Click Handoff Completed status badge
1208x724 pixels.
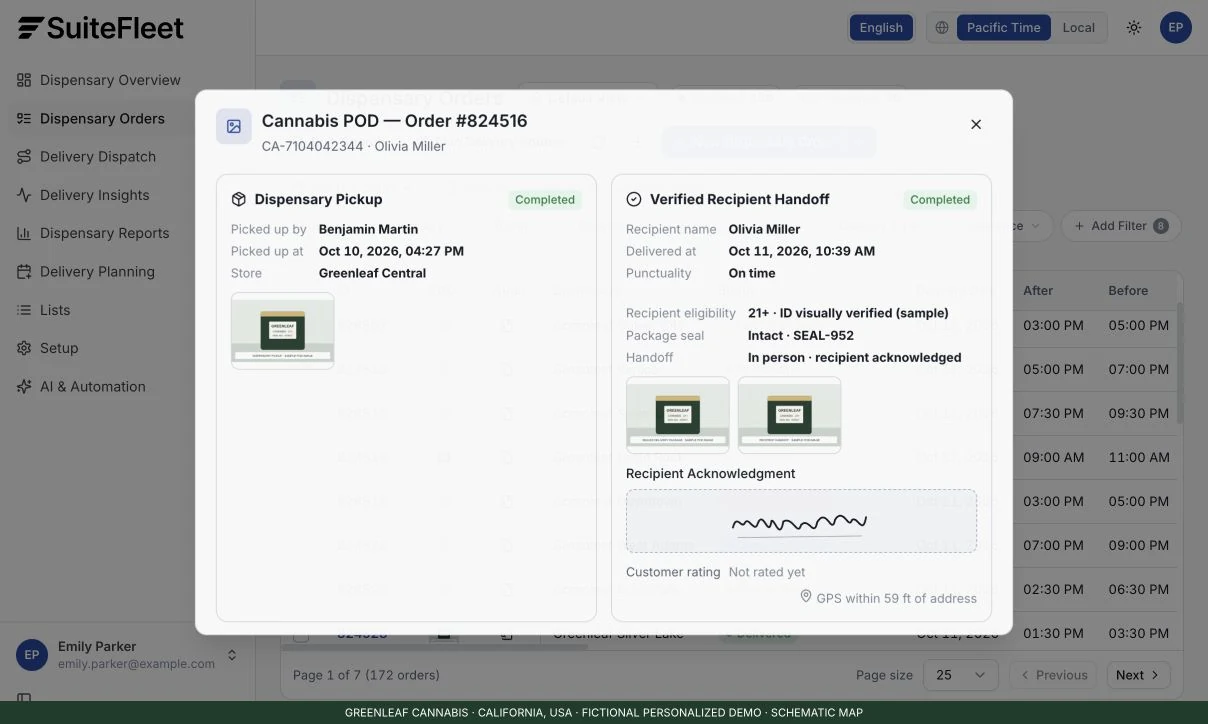(x=940, y=199)
